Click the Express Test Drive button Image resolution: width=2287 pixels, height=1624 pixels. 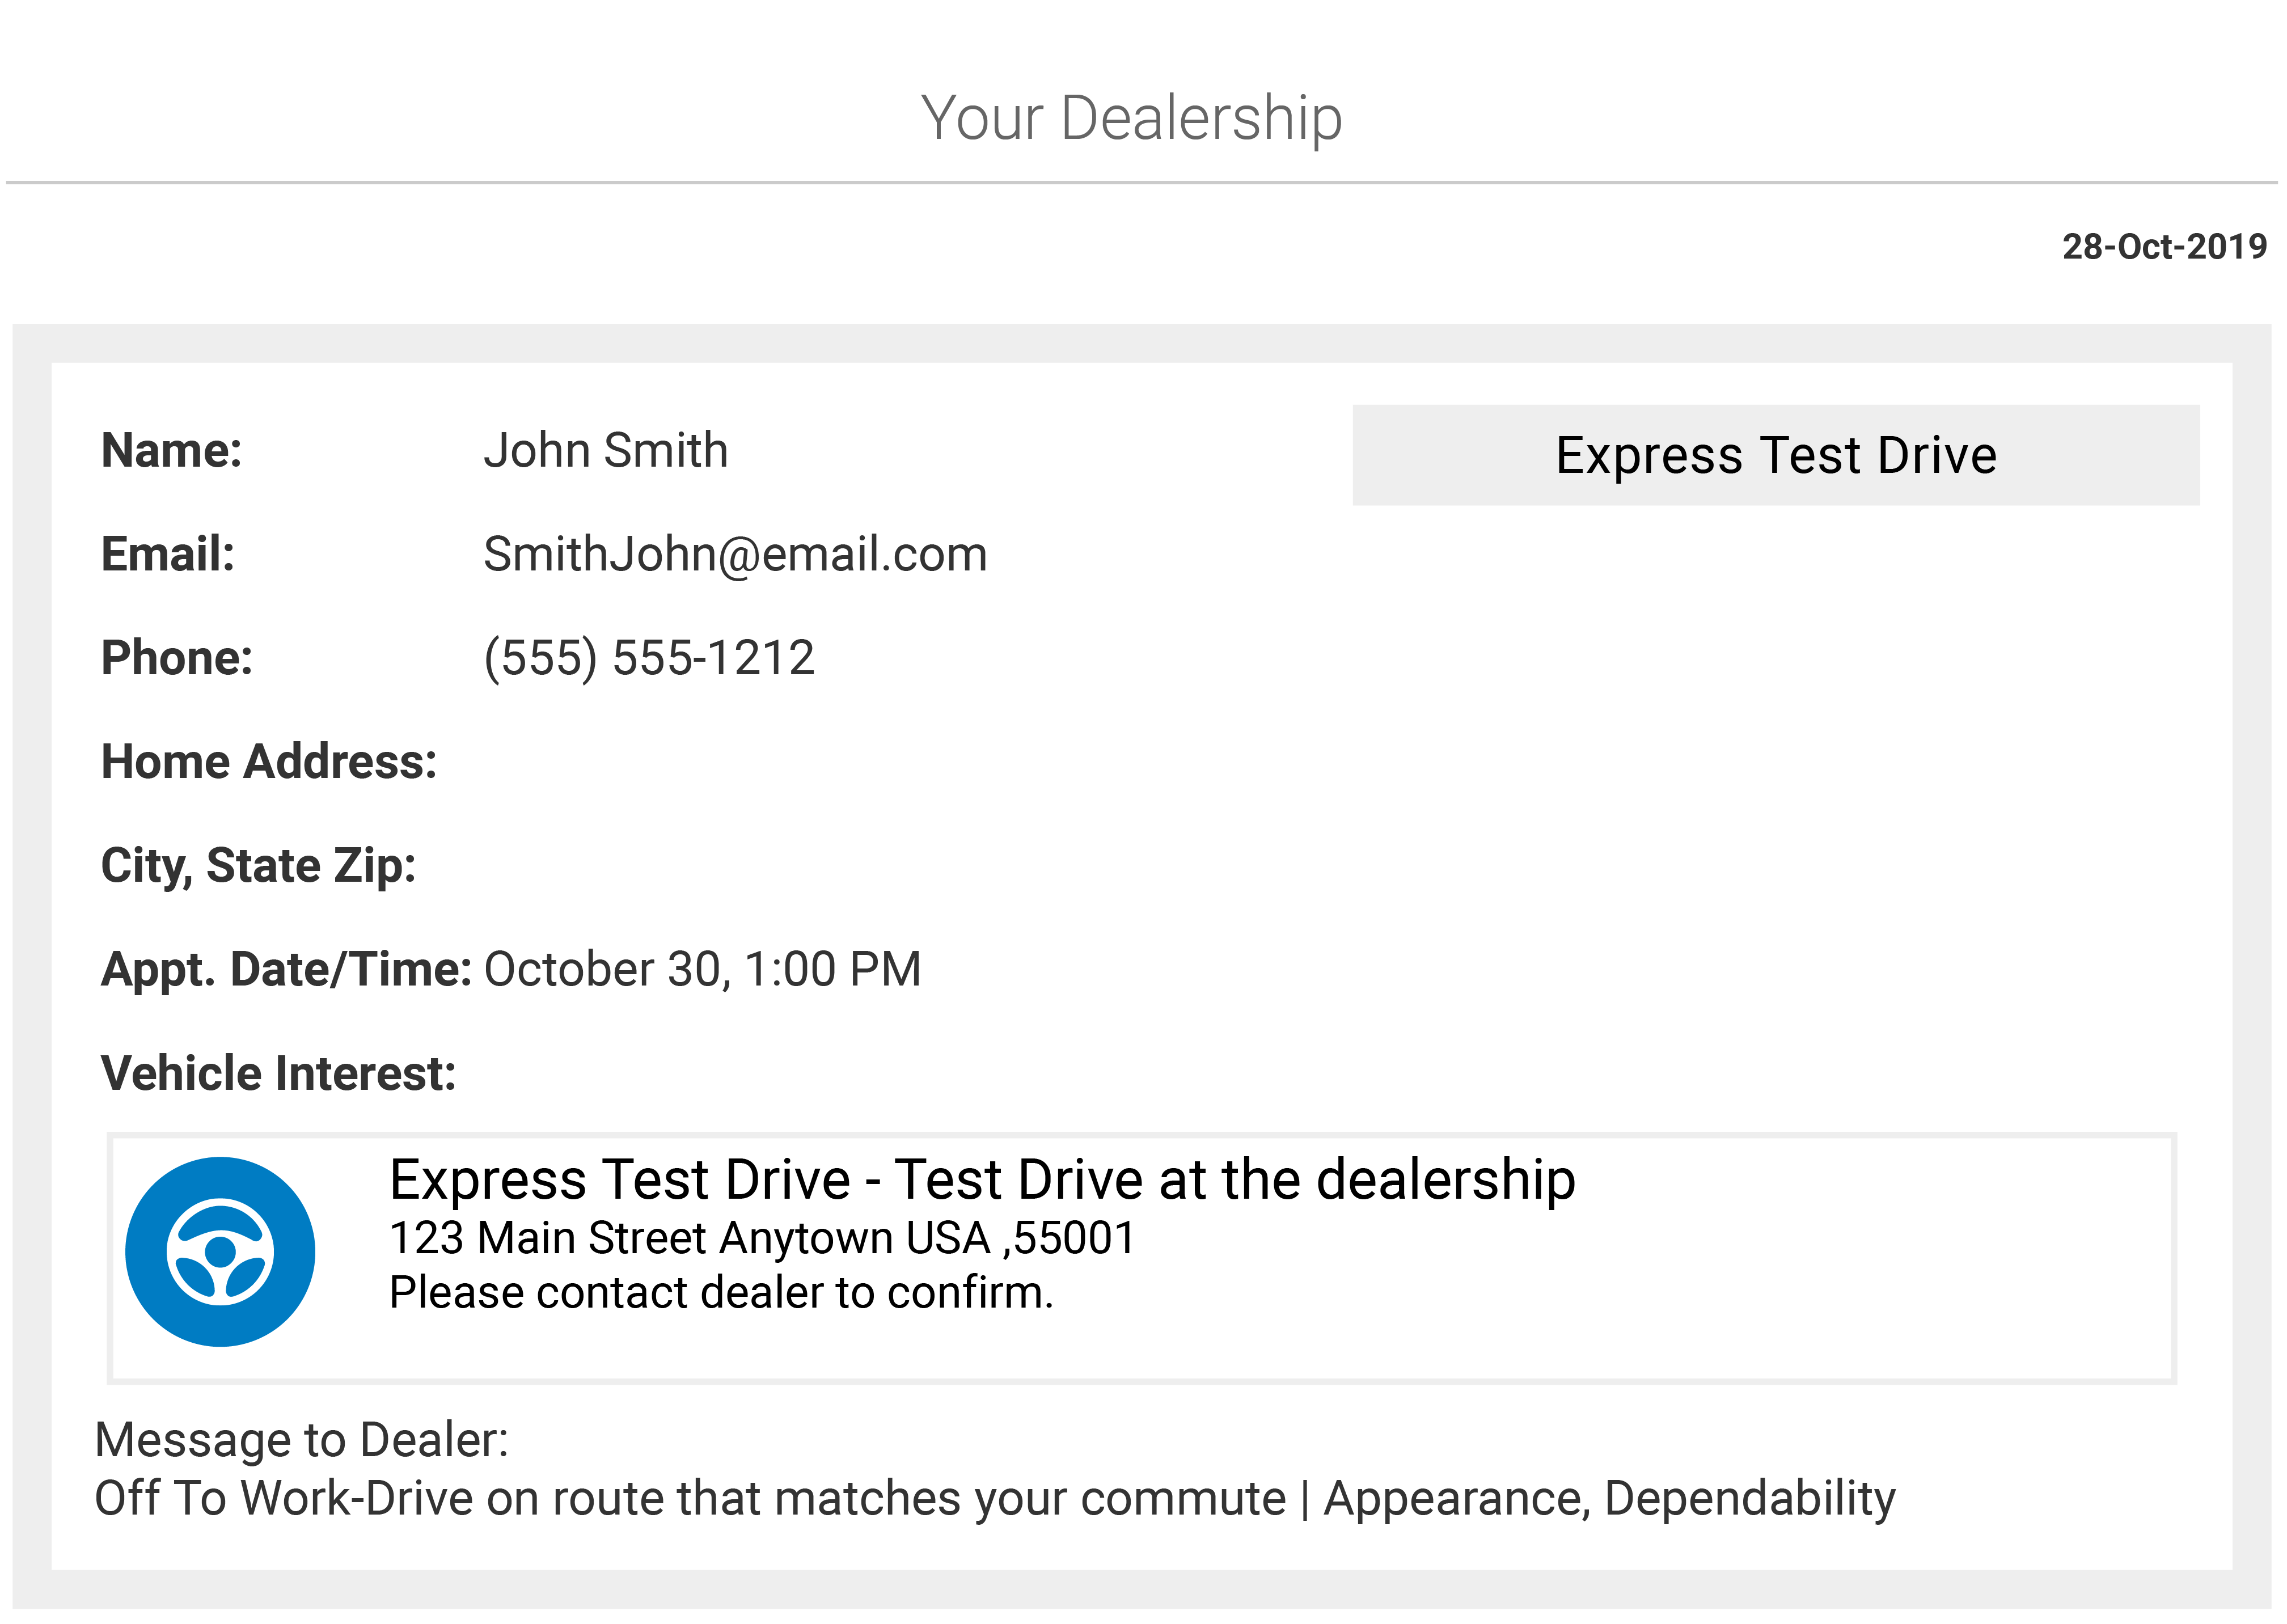click(1776, 455)
